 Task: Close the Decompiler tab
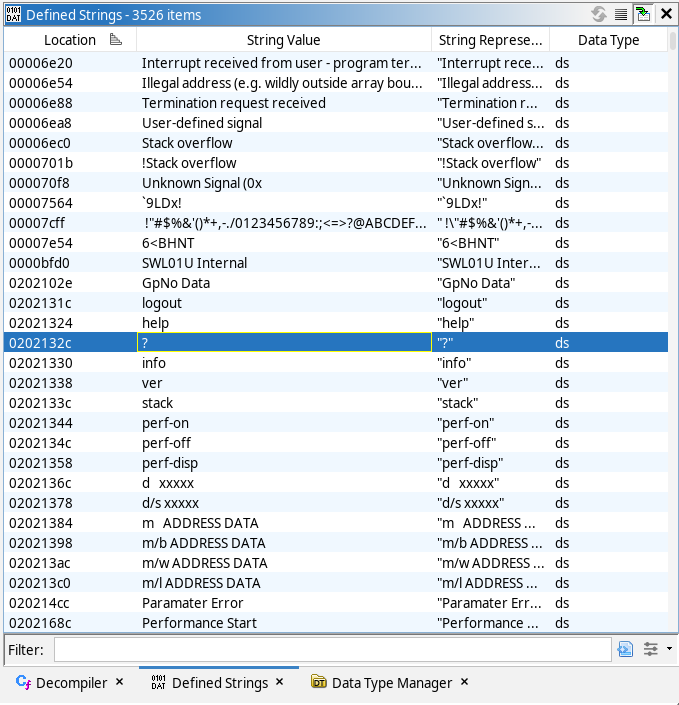click(x=120, y=682)
